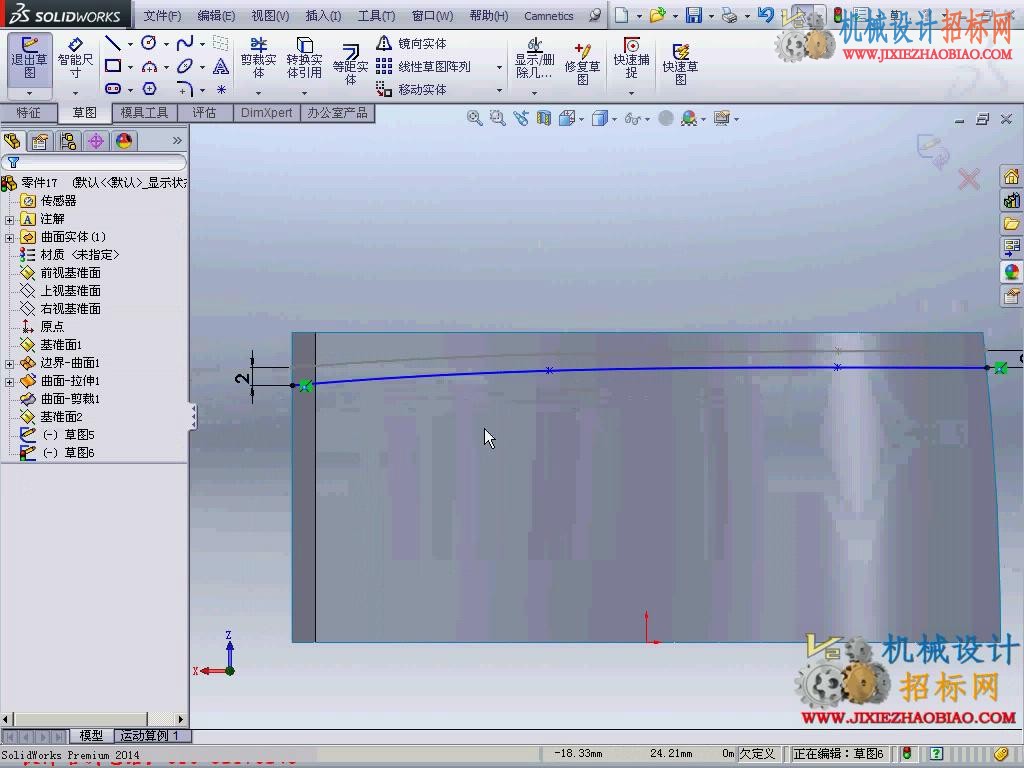Expand the 注解 tree node
This screenshot has width=1024, height=768.
tap(9, 220)
